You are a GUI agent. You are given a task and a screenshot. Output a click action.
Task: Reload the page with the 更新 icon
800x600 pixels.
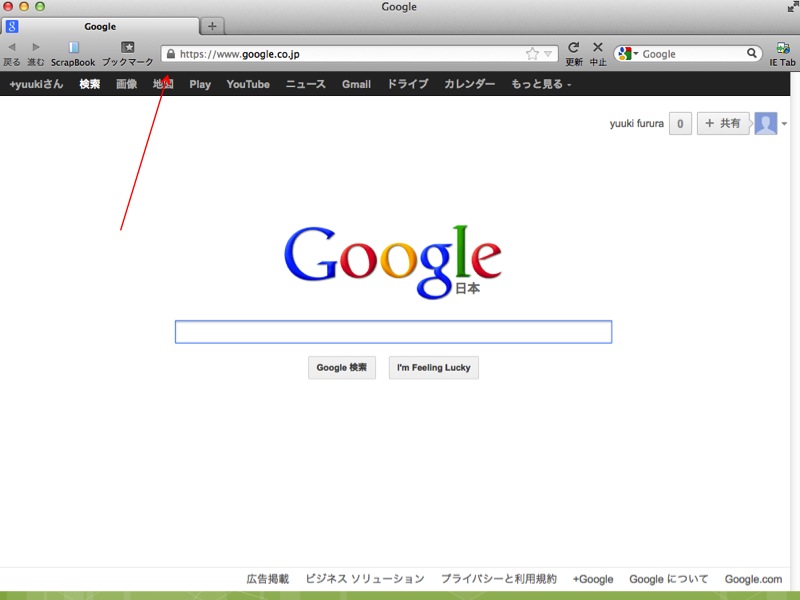573,47
